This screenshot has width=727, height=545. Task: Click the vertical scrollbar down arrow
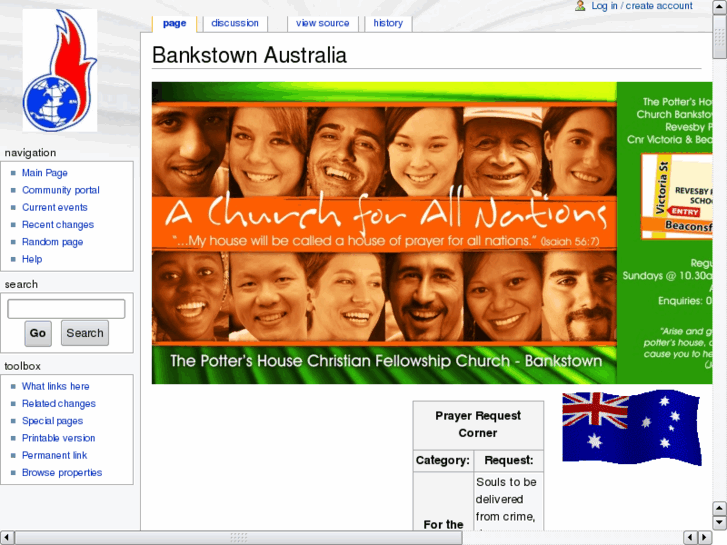pos(720,522)
